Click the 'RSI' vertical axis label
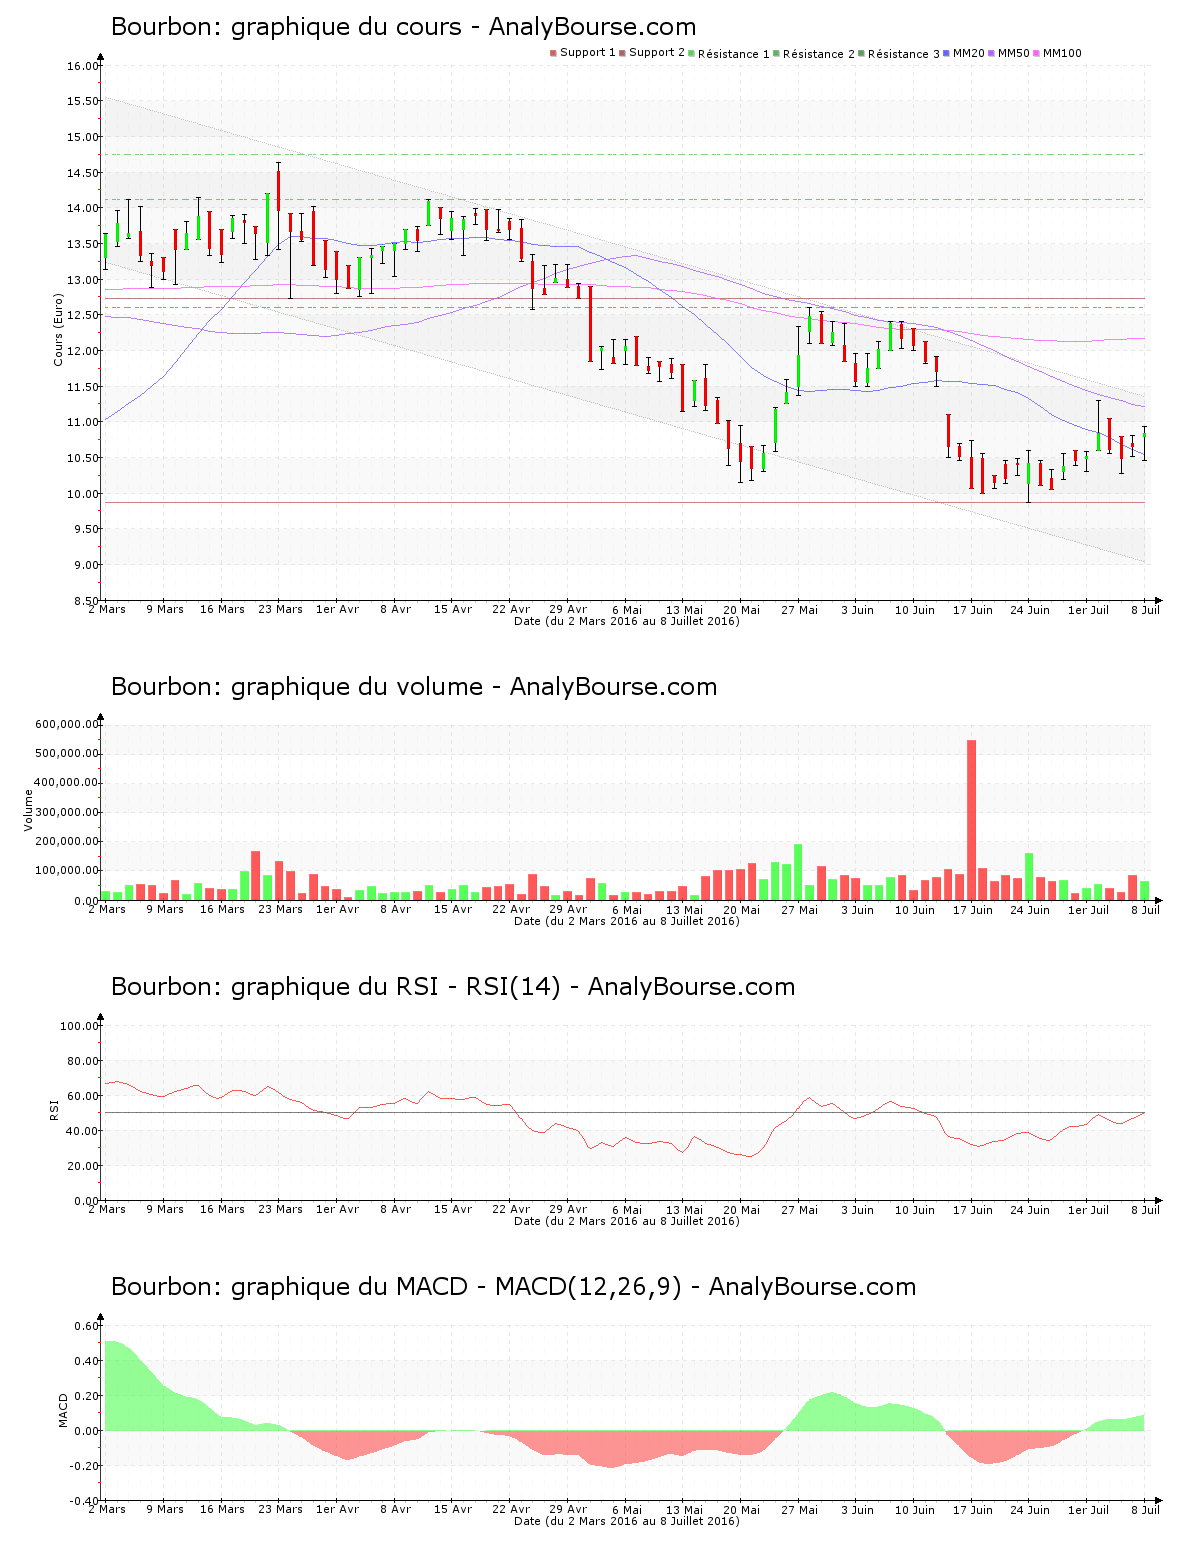The image size is (1200, 1550). 54,1109
